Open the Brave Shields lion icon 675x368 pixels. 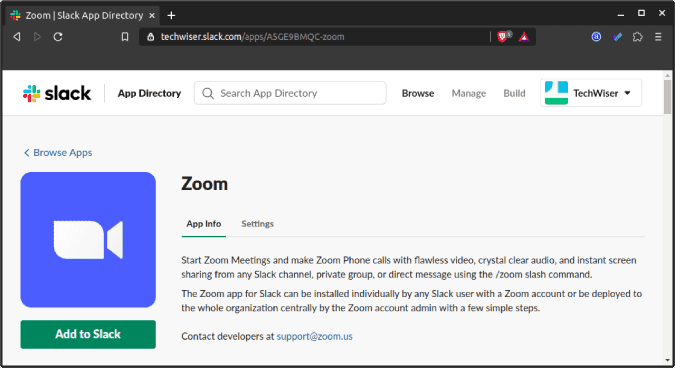click(x=503, y=37)
